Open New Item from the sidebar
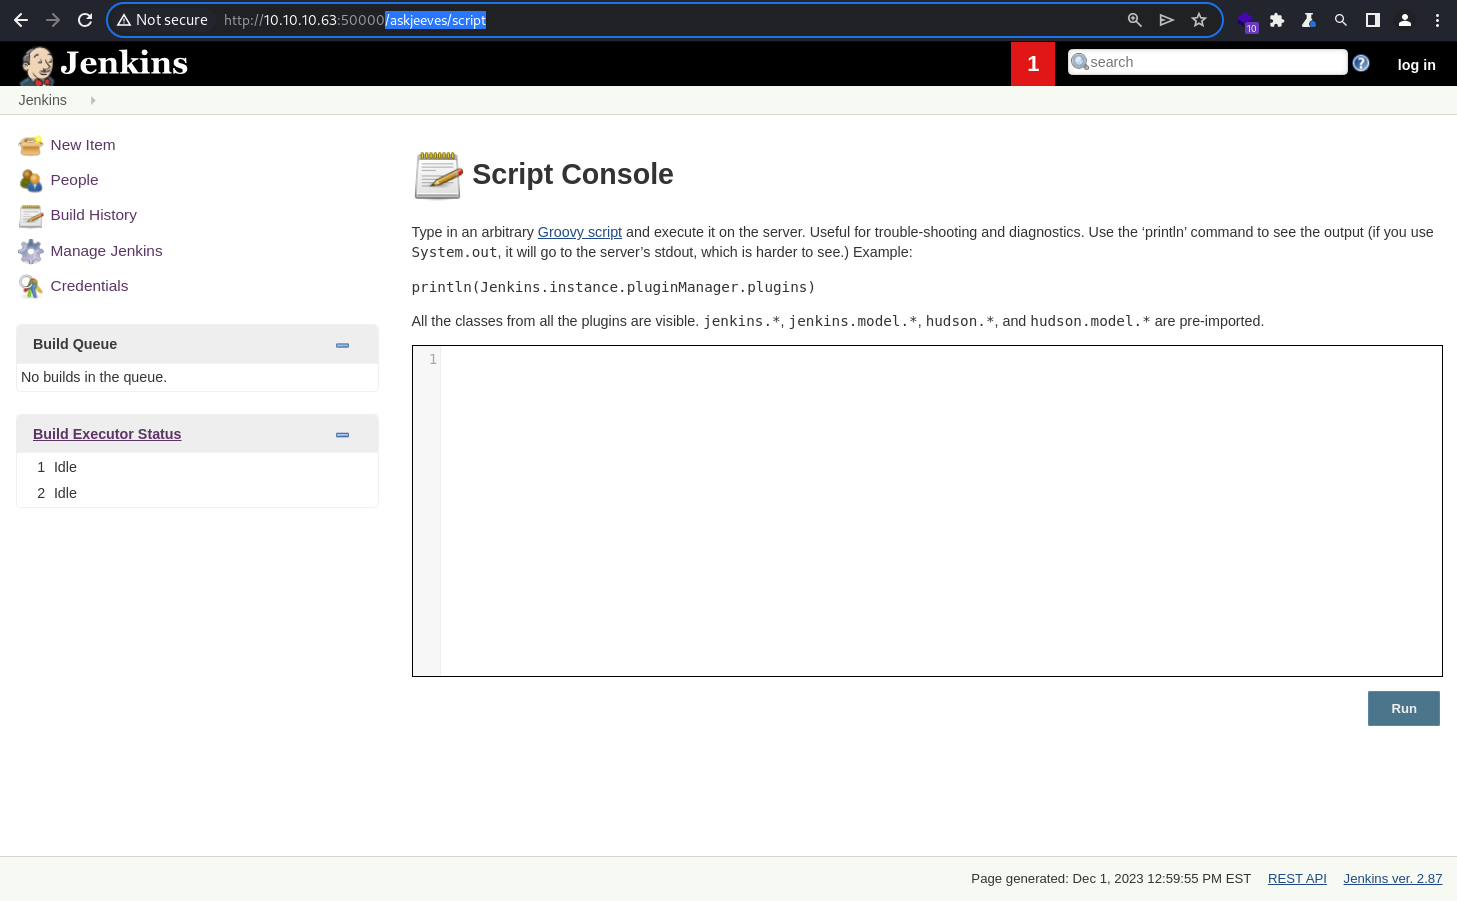Screen dimensions: 1457x901 click(x=83, y=145)
